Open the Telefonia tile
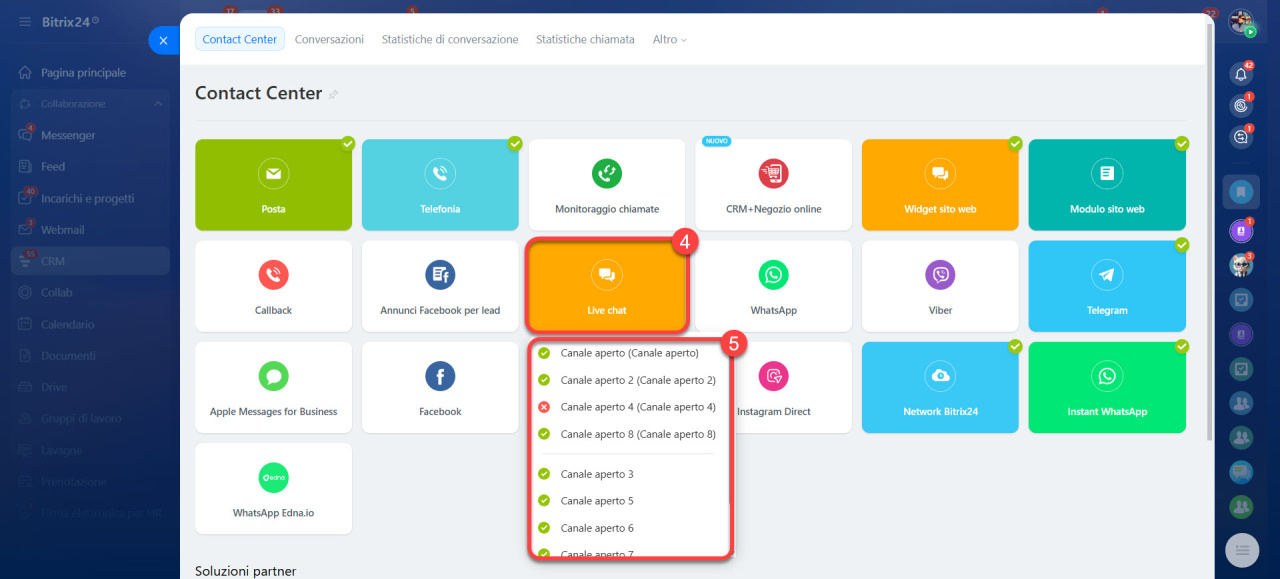This screenshot has height=579, width=1280. 440,185
